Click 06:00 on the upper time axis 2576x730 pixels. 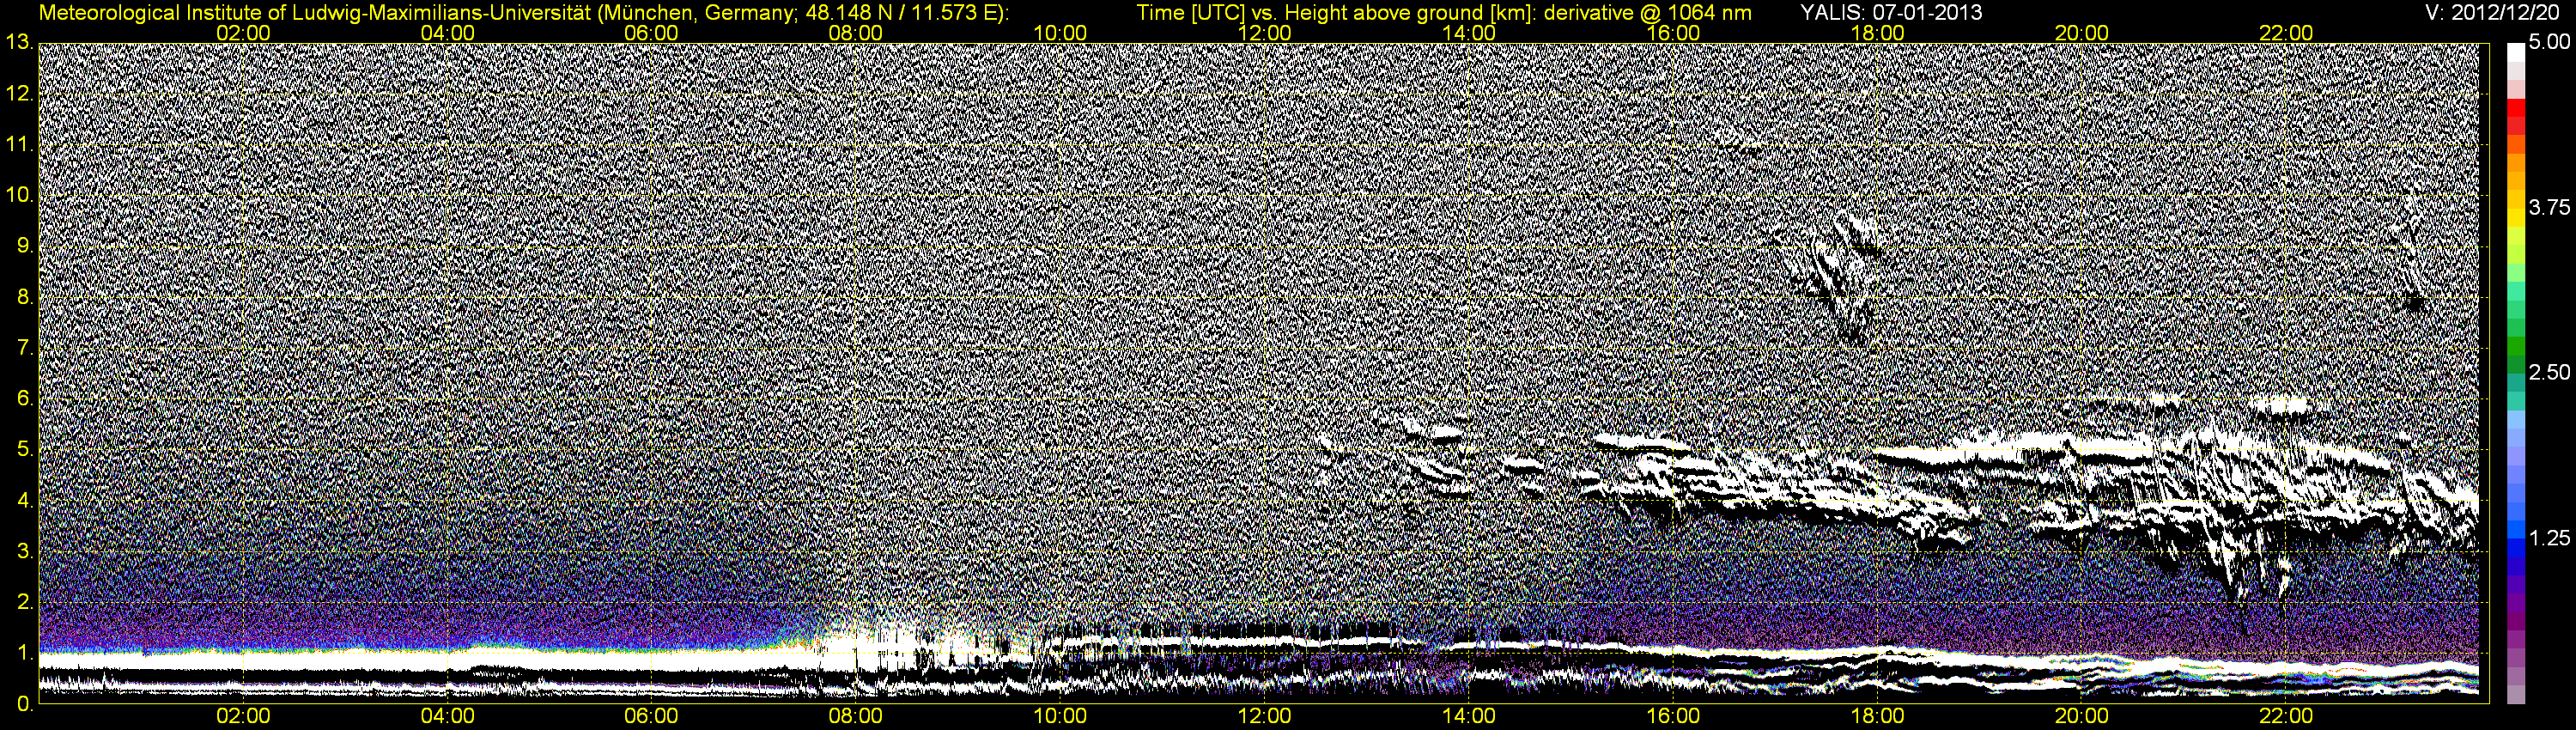tap(651, 33)
